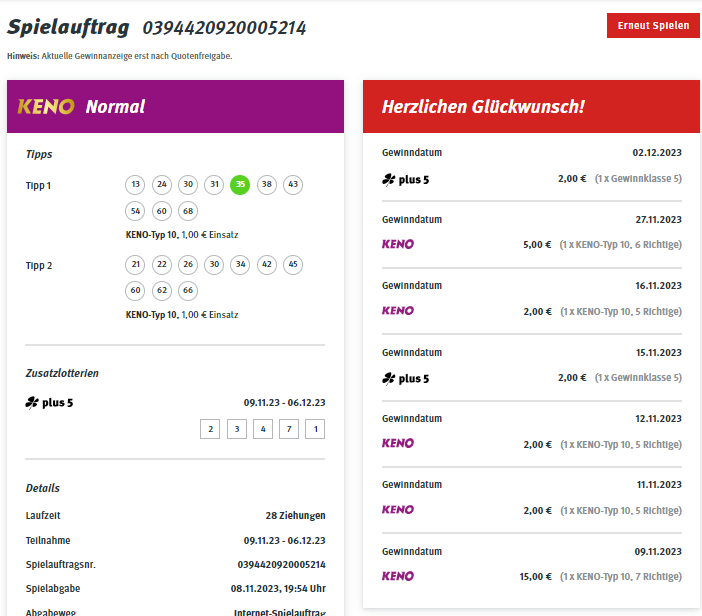Click the Teilnahme period 09.11.23 - 06.12.23 value
The image size is (702, 616).
point(284,541)
